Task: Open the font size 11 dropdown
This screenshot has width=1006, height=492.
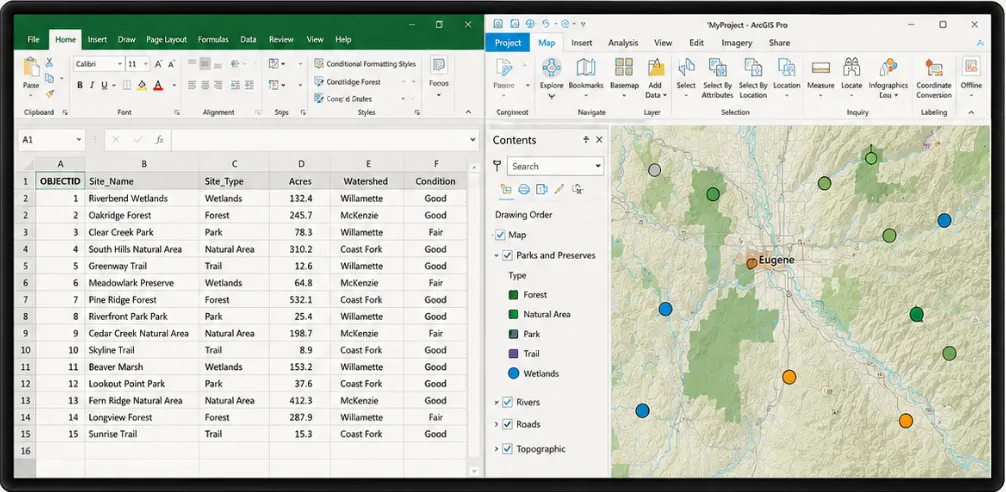Action: point(146,64)
